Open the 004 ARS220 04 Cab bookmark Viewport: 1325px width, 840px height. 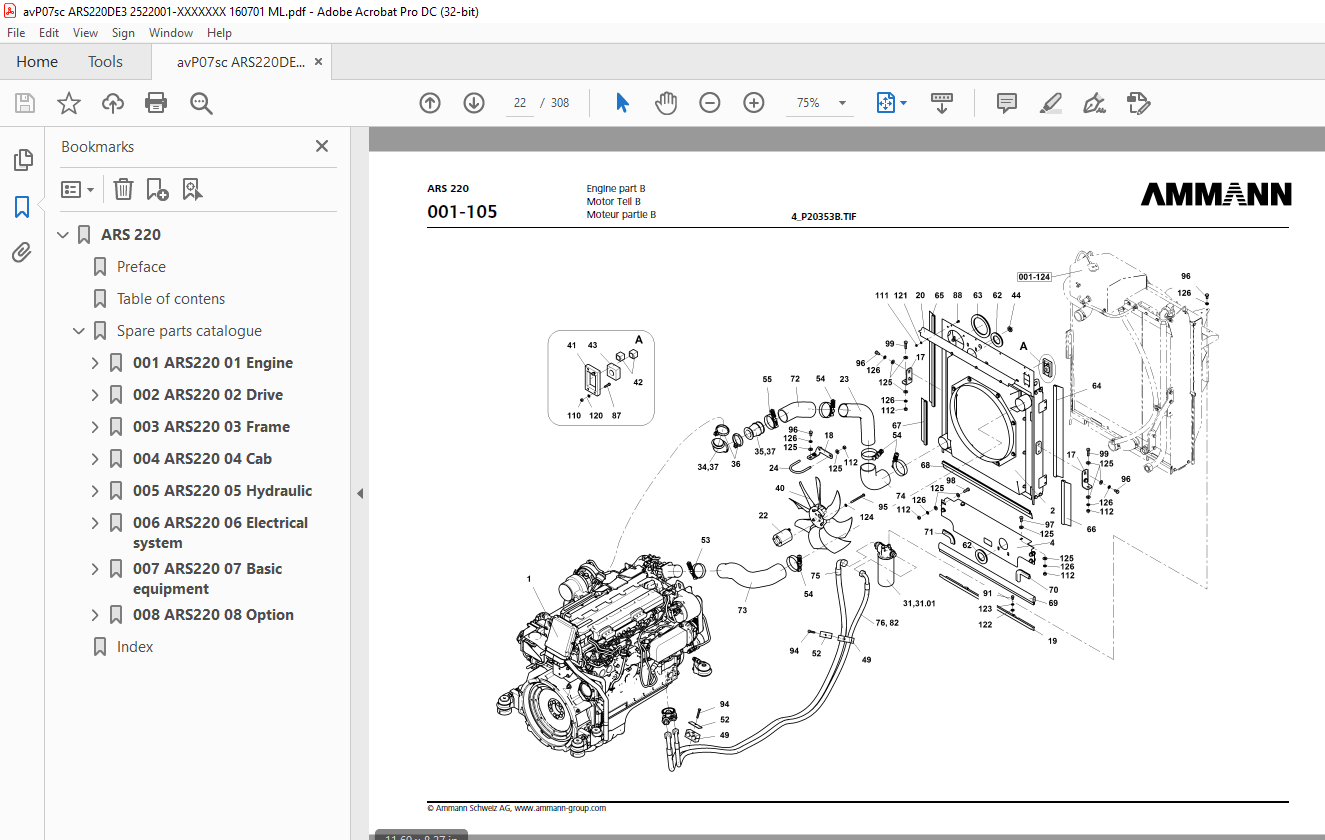tap(202, 459)
